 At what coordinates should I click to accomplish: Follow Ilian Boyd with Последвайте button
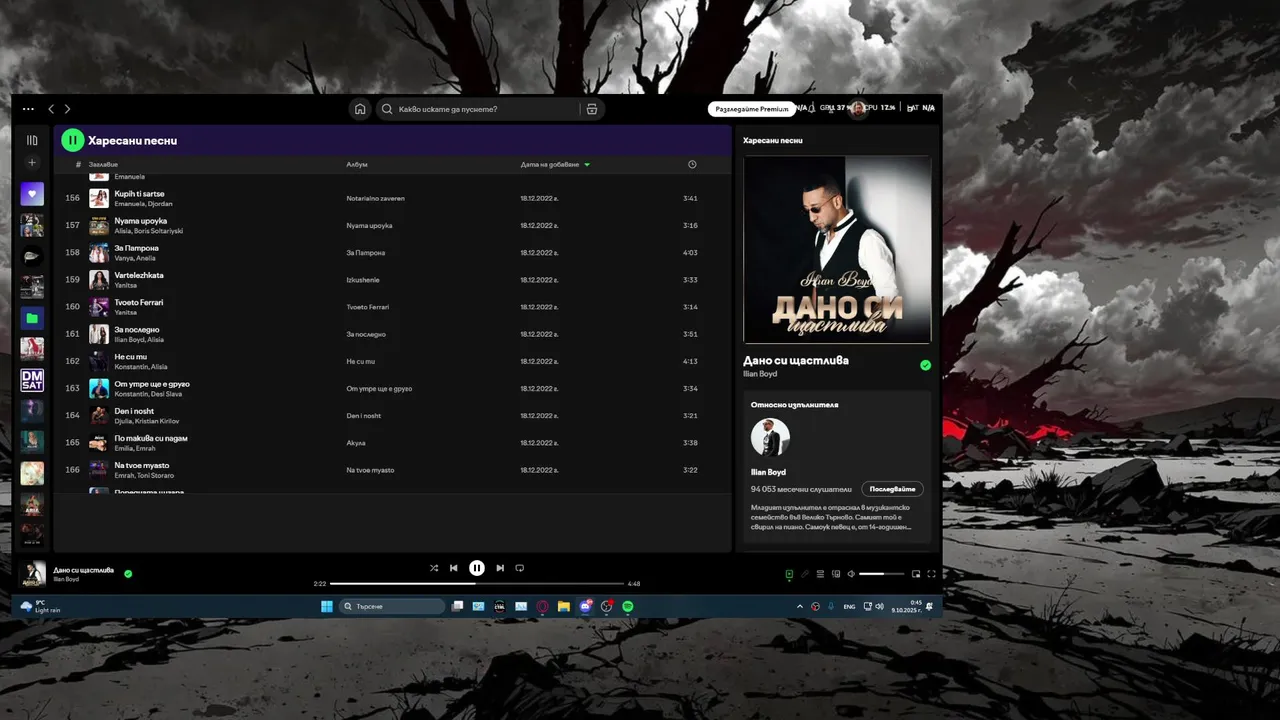point(892,489)
